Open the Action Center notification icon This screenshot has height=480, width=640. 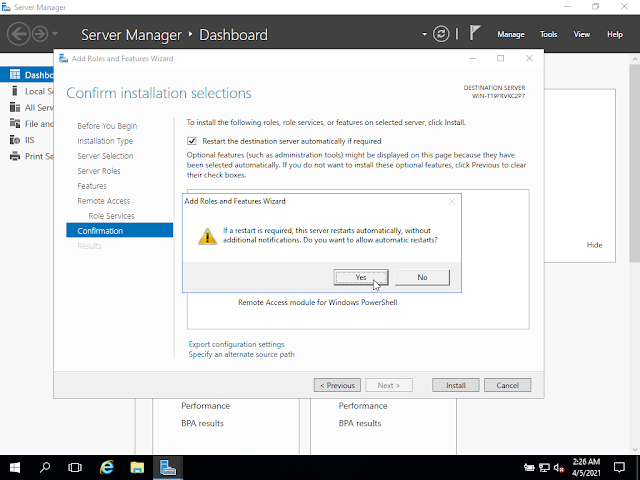[x=619, y=468]
